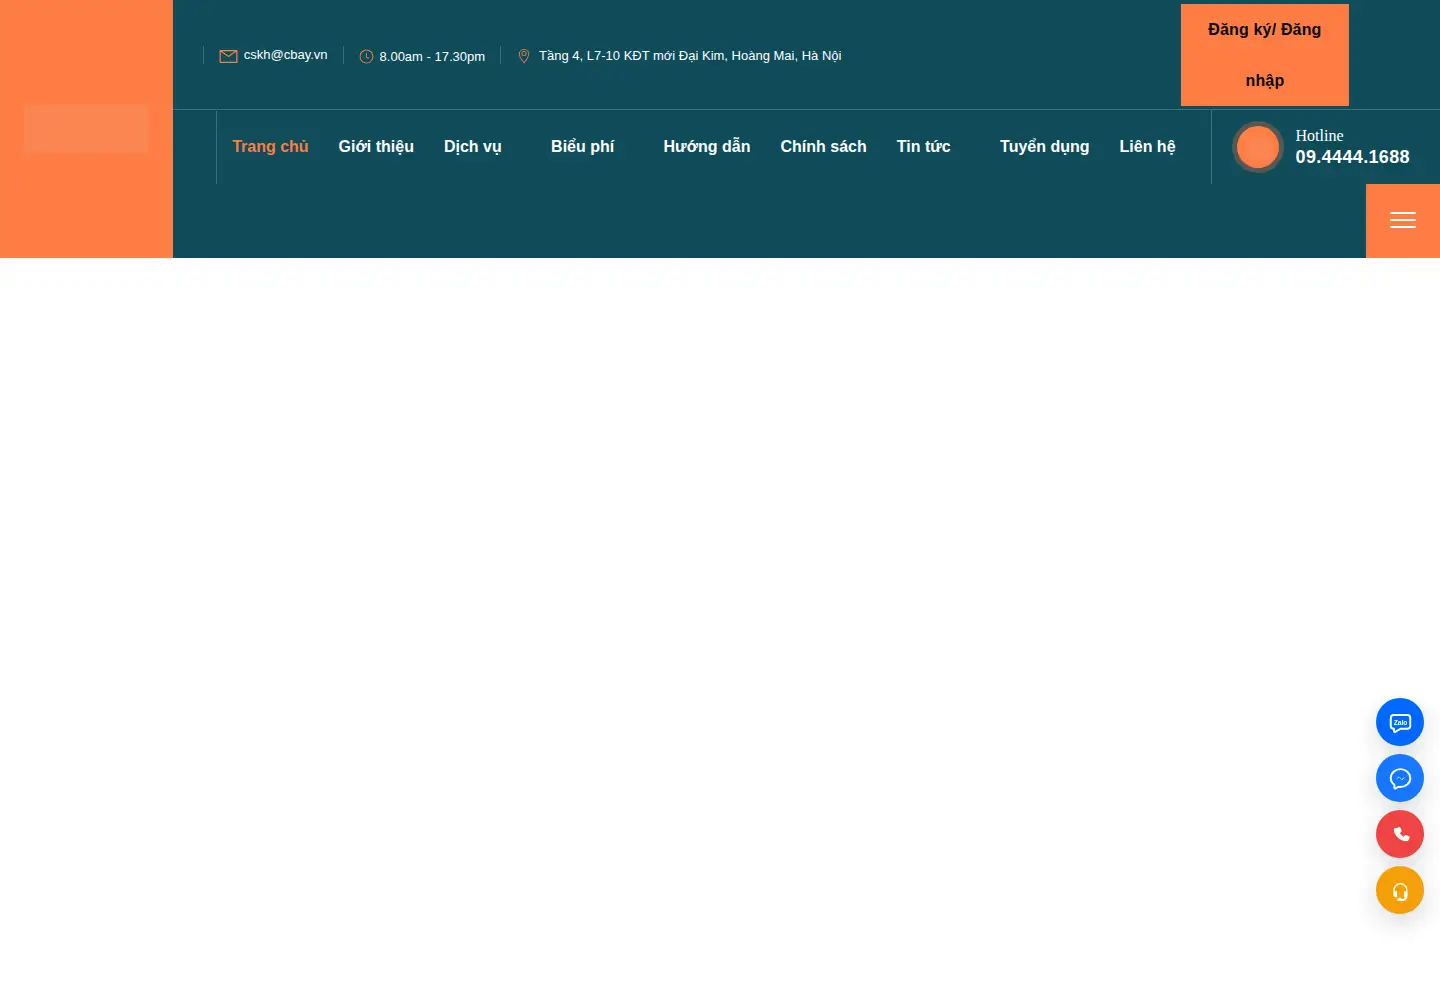Click the red phone call button
This screenshot has height=1000, width=1440.
1400,834
